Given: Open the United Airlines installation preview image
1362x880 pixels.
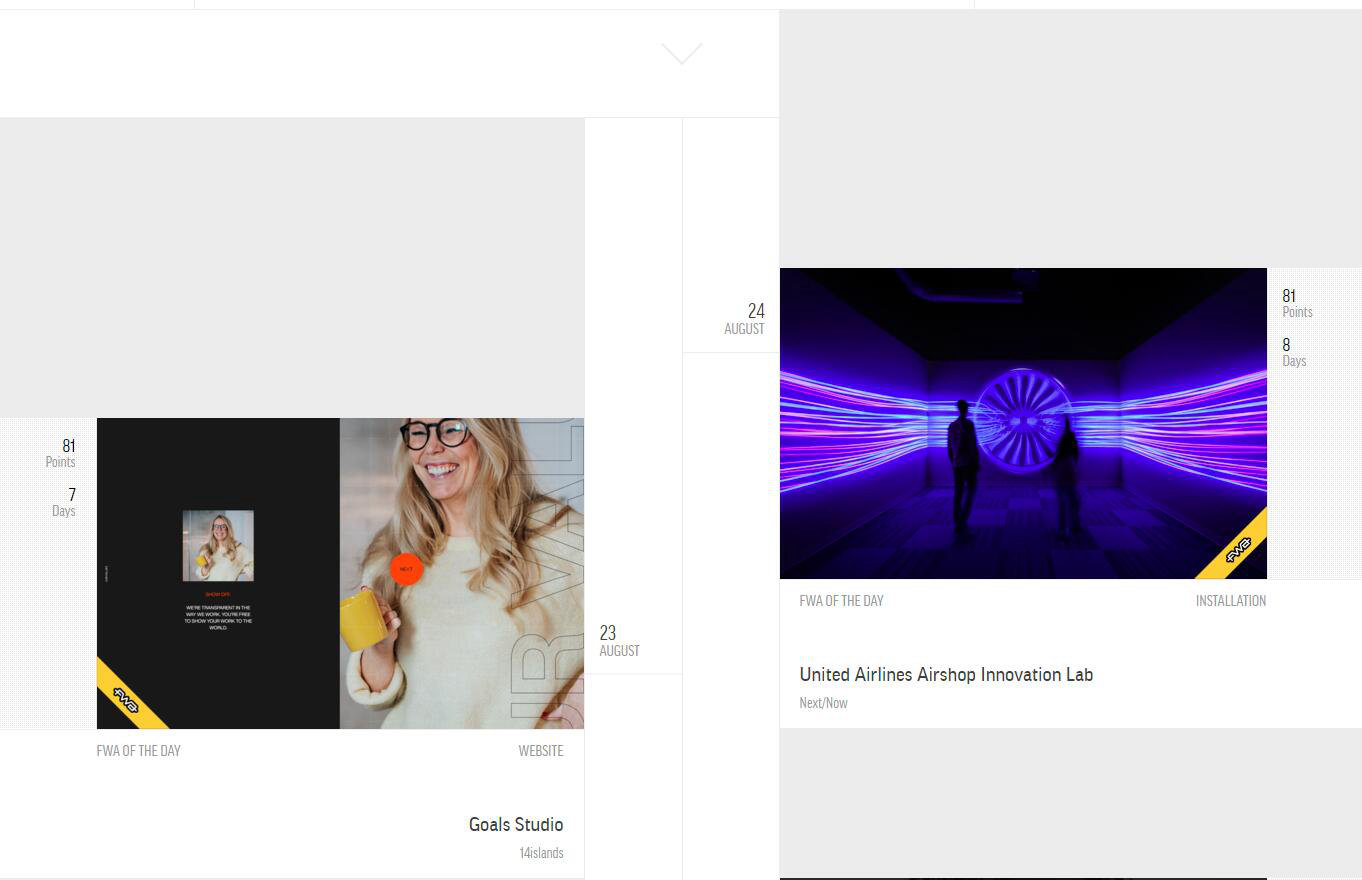Looking at the screenshot, I should pyautogui.click(x=1023, y=423).
